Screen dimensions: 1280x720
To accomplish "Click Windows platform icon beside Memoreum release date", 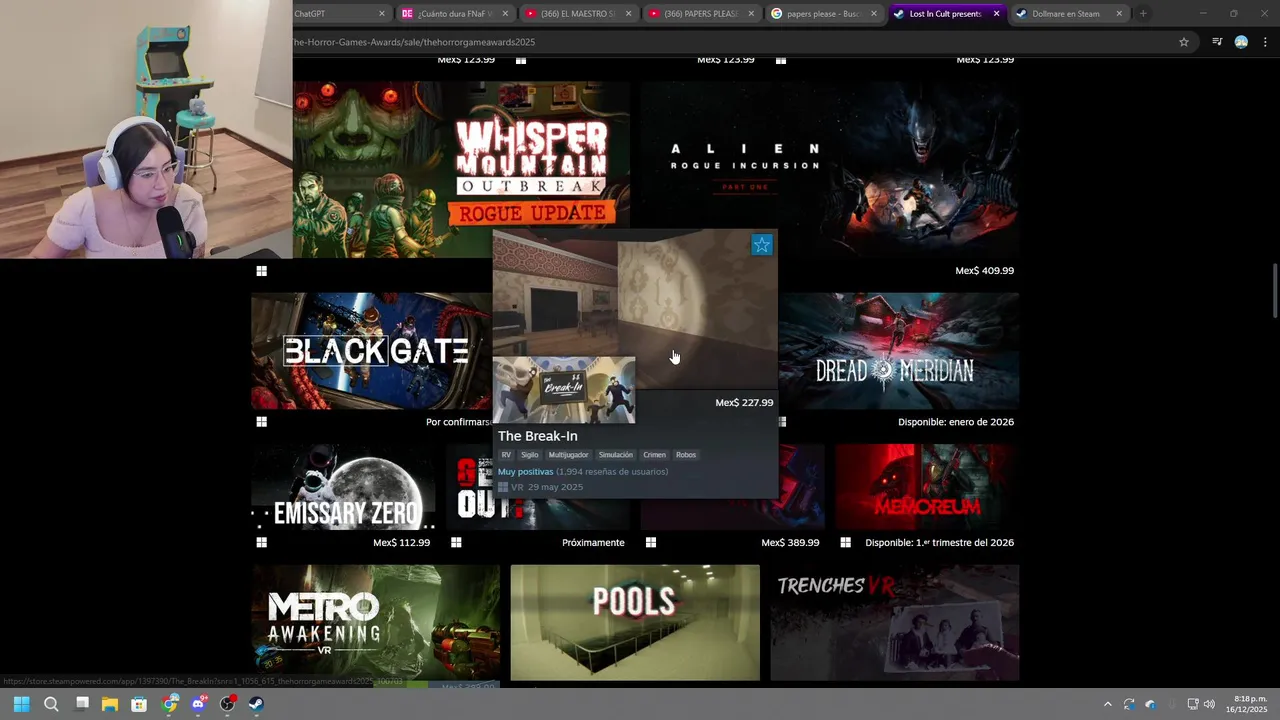I will 846,543.
